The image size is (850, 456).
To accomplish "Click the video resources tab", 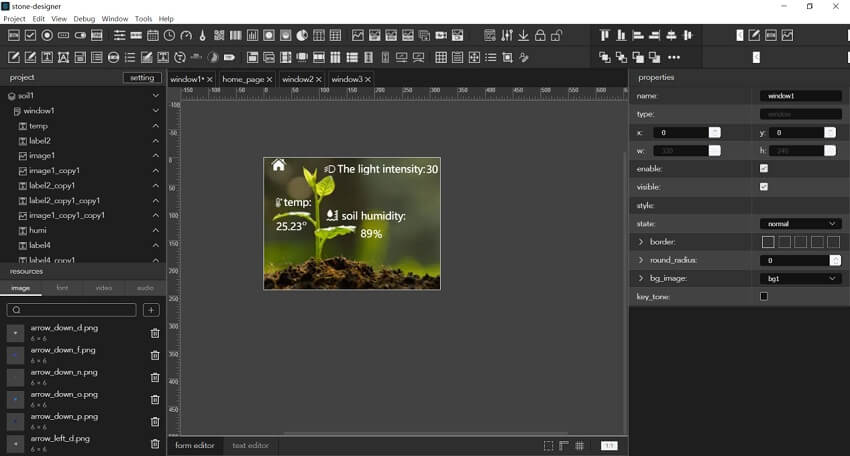I will coord(104,288).
